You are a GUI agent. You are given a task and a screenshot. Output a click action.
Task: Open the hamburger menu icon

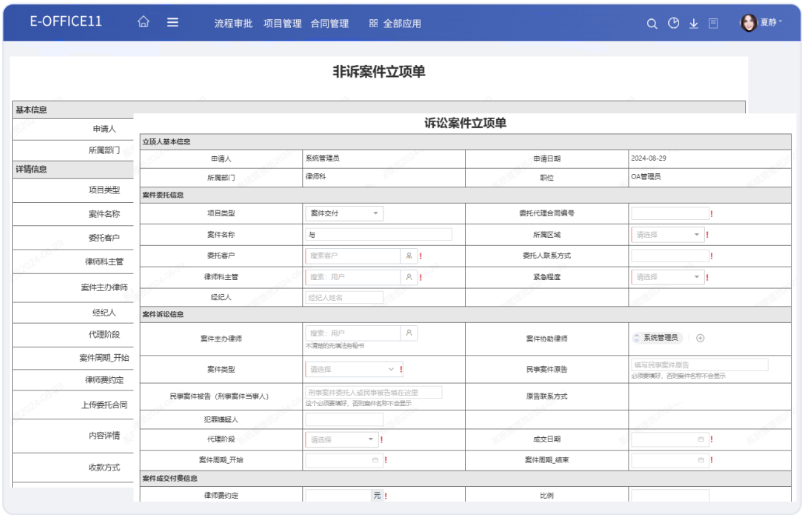[173, 23]
